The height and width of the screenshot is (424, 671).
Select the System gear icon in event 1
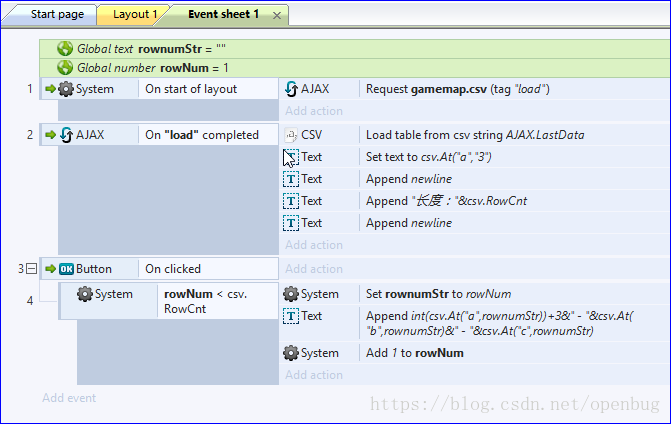pos(66,89)
